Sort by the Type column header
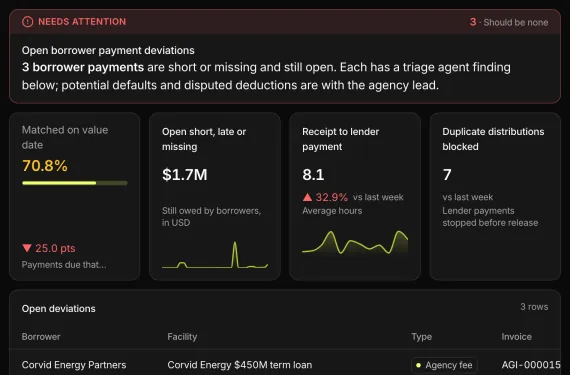Image resolution: width=570 pixels, height=375 pixels. [x=422, y=336]
